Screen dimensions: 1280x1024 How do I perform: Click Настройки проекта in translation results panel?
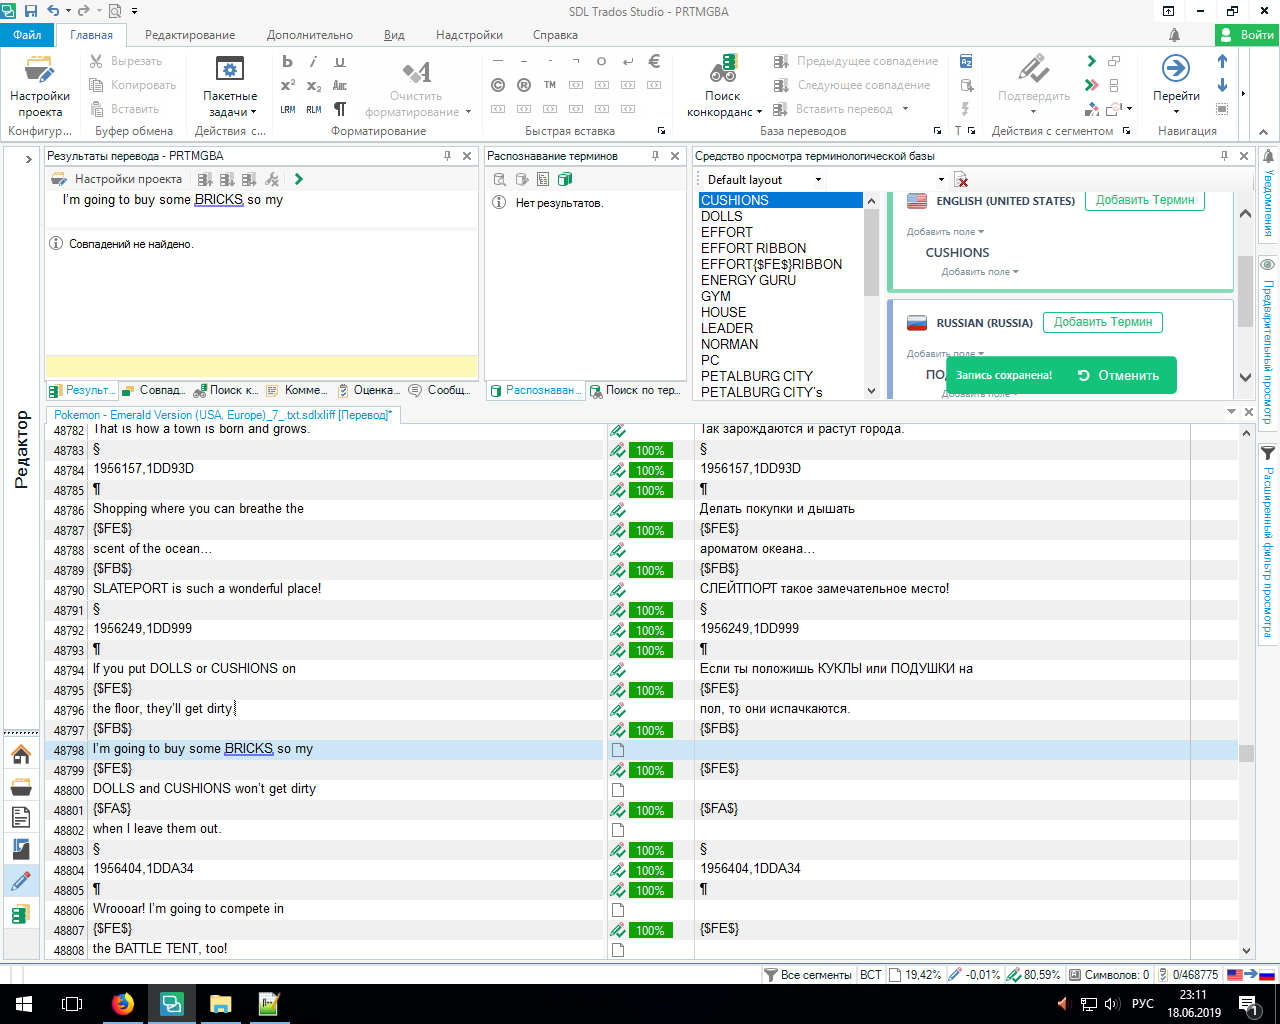117,179
